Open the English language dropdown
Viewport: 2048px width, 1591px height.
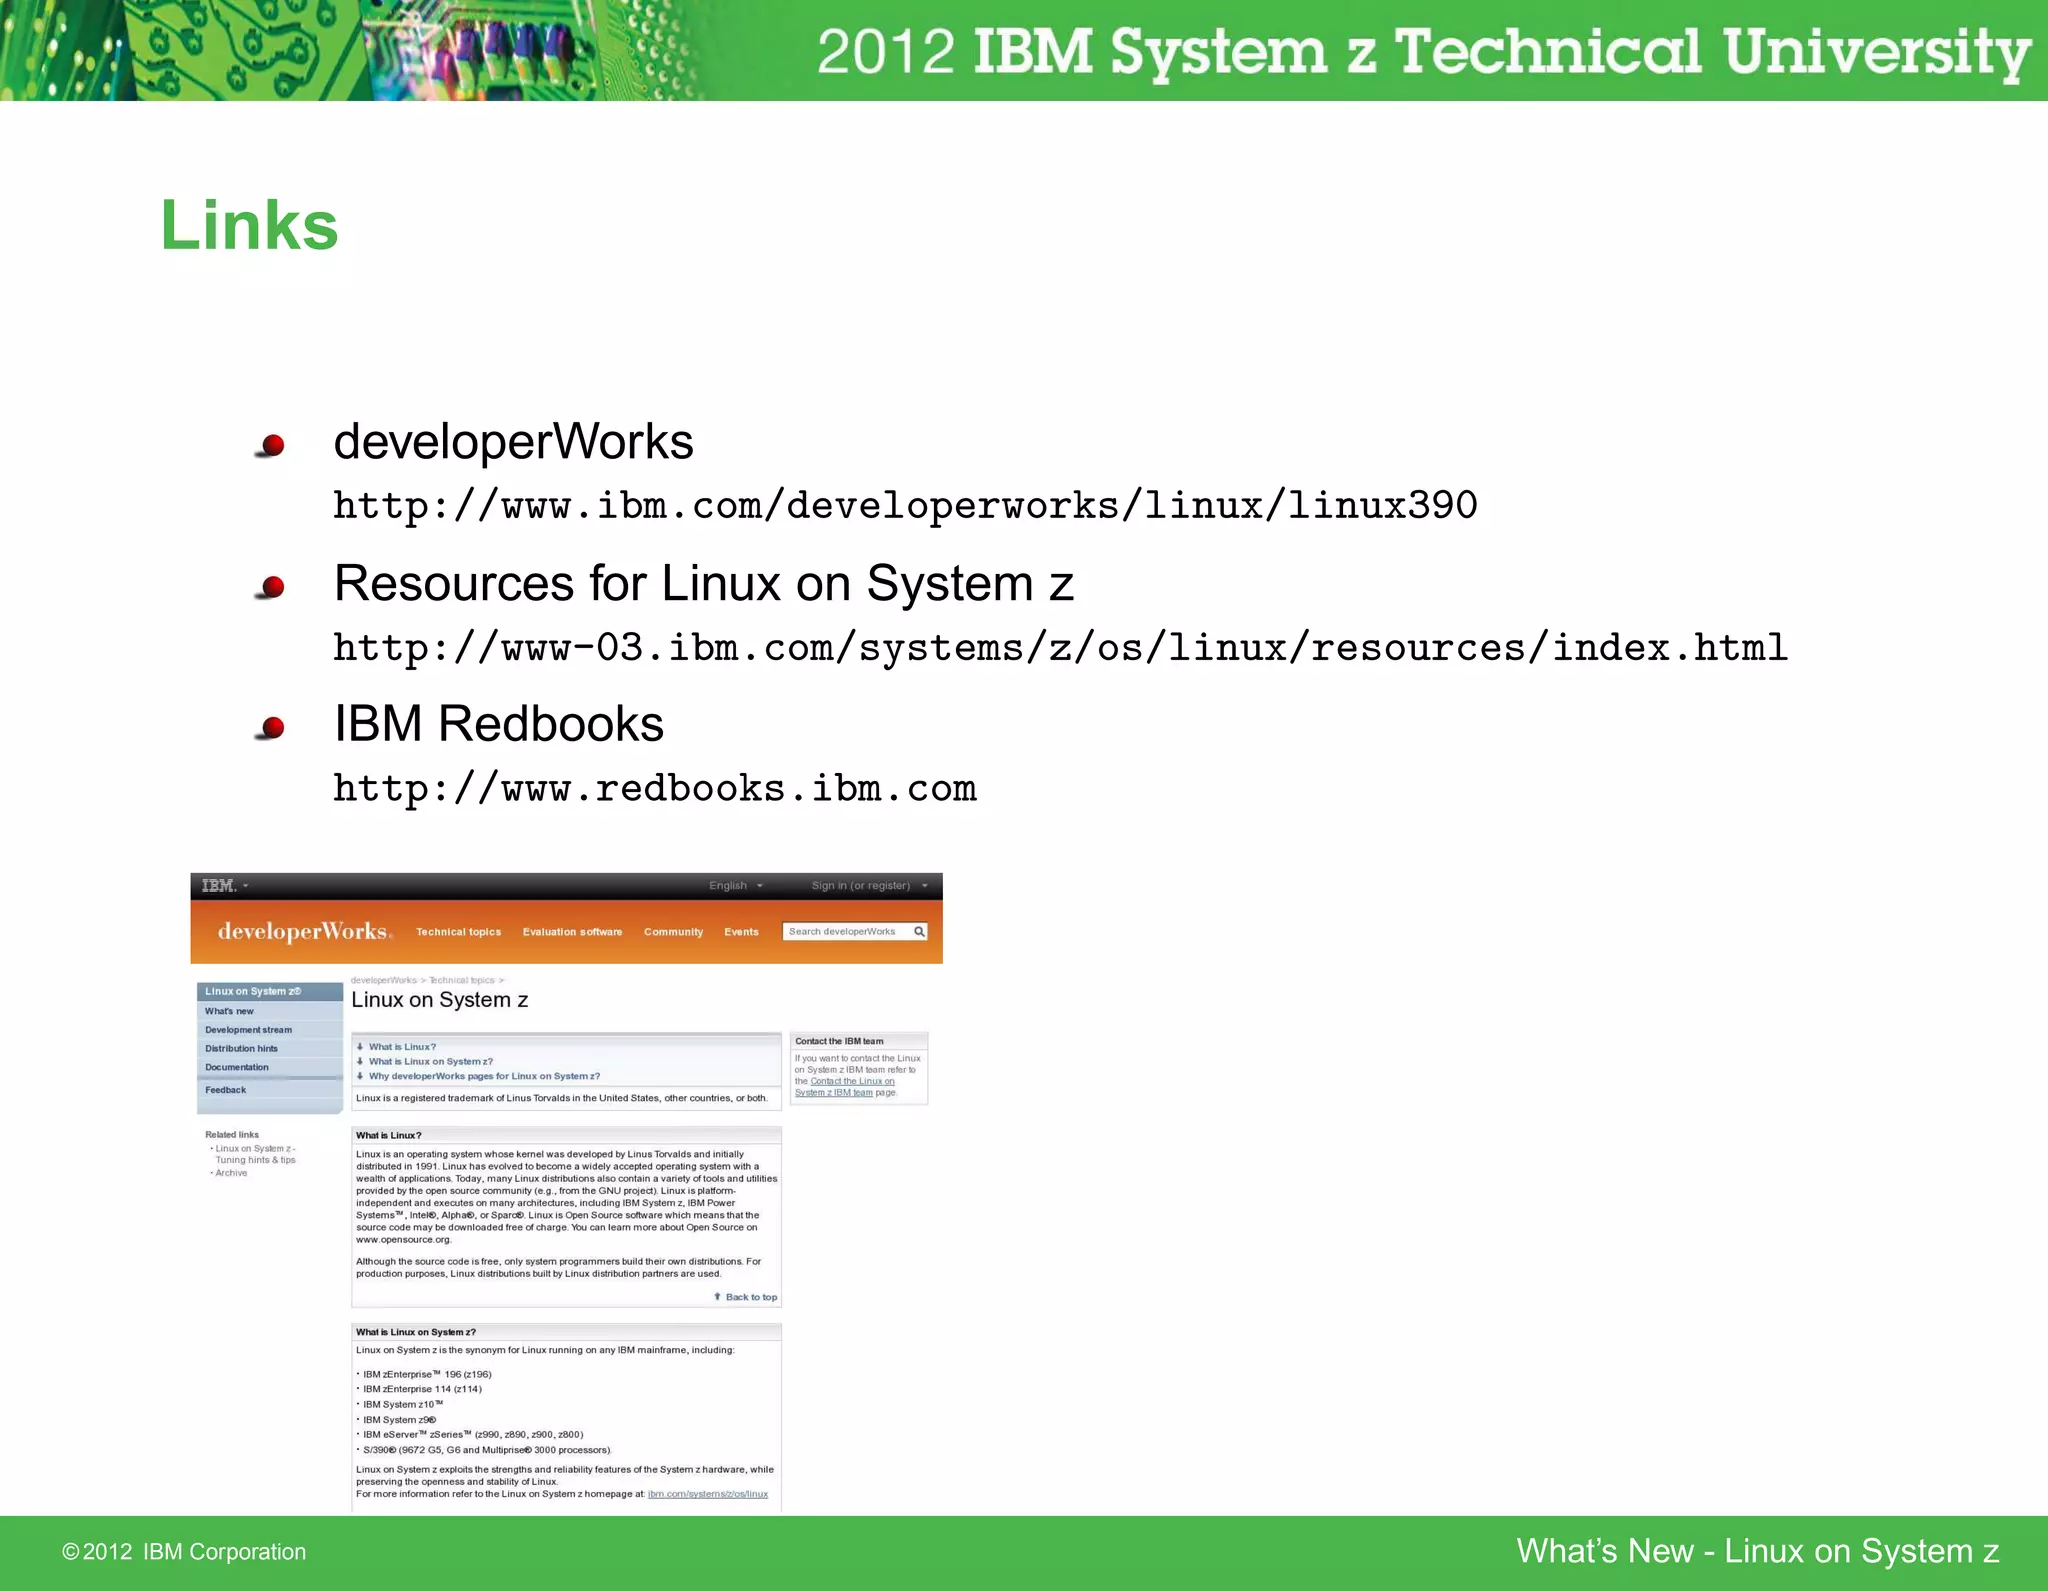(736, 886)
